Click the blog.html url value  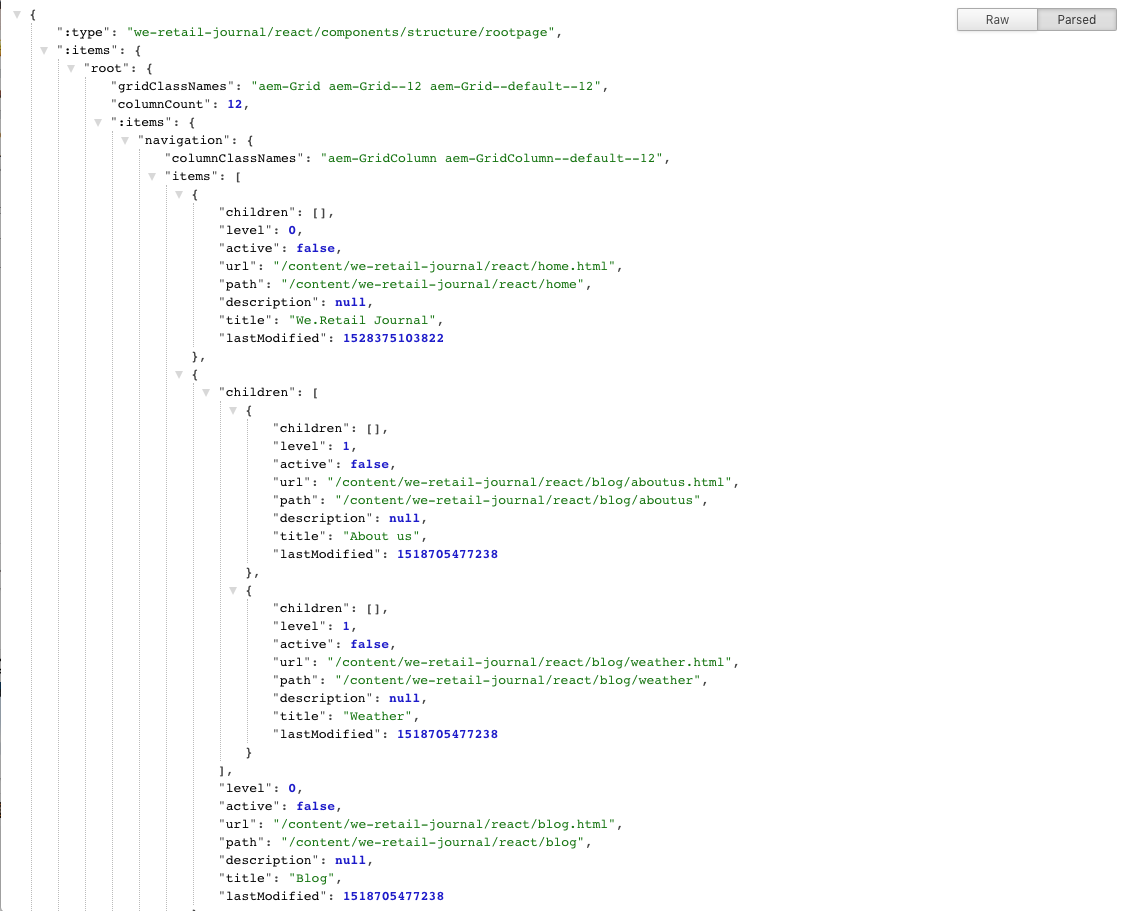[x=444, y=824]
